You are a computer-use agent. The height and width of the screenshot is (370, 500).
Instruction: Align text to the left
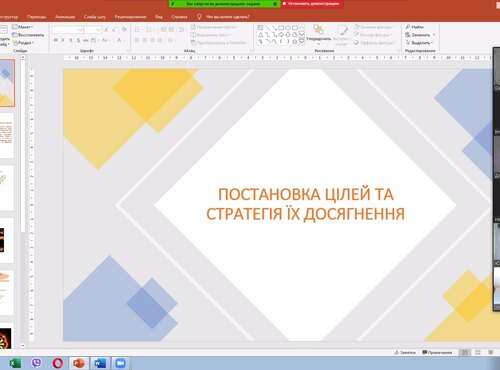tap(137, 40)
